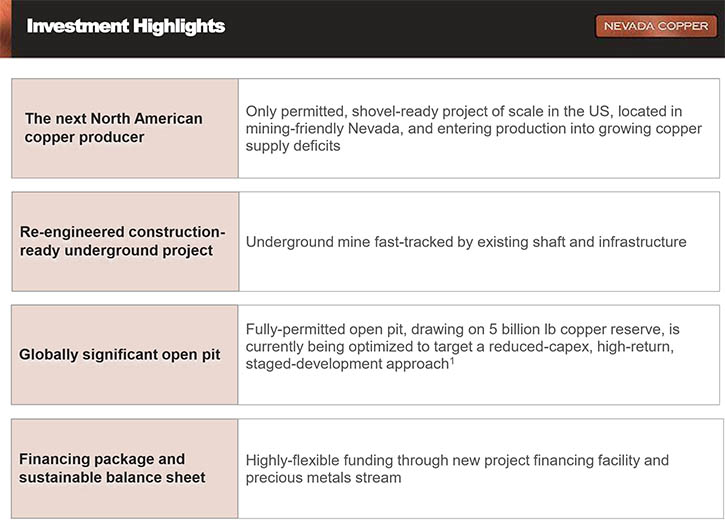Image resolution: width=725 pixels, height=521 pixels.
Task: Click 'The next North American copper producer' heading
Action: click(113, 128)
